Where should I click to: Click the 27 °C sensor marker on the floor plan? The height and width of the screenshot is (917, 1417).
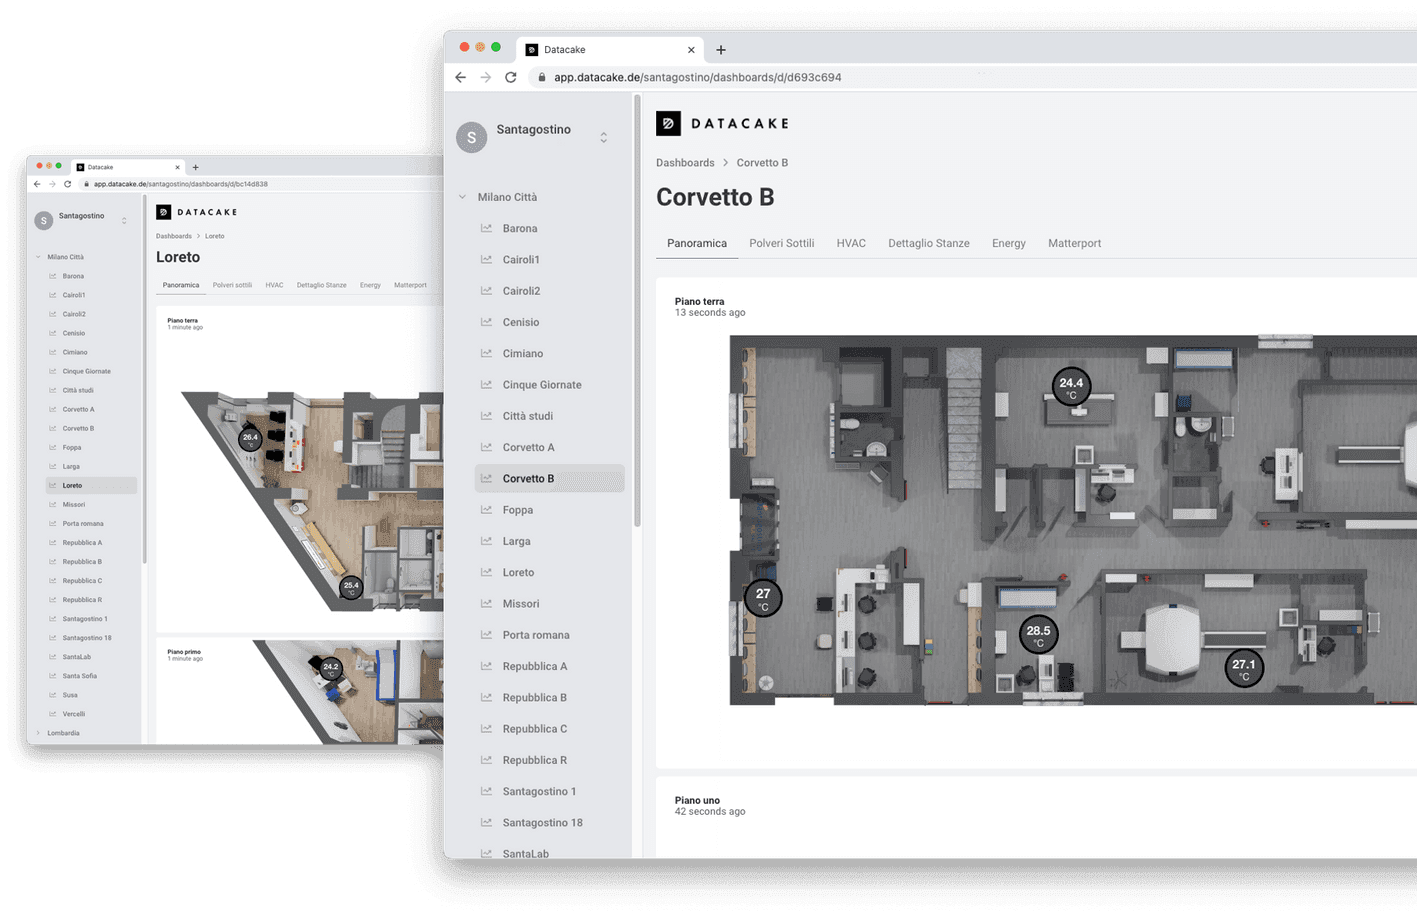(763, 598)
